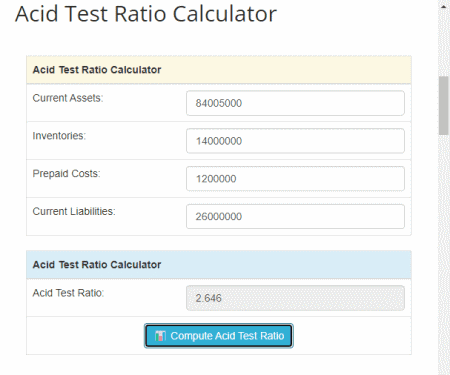Click blank row area beside Compute button
The height and width of the screenshot is (375, 450).
(352, 336)
